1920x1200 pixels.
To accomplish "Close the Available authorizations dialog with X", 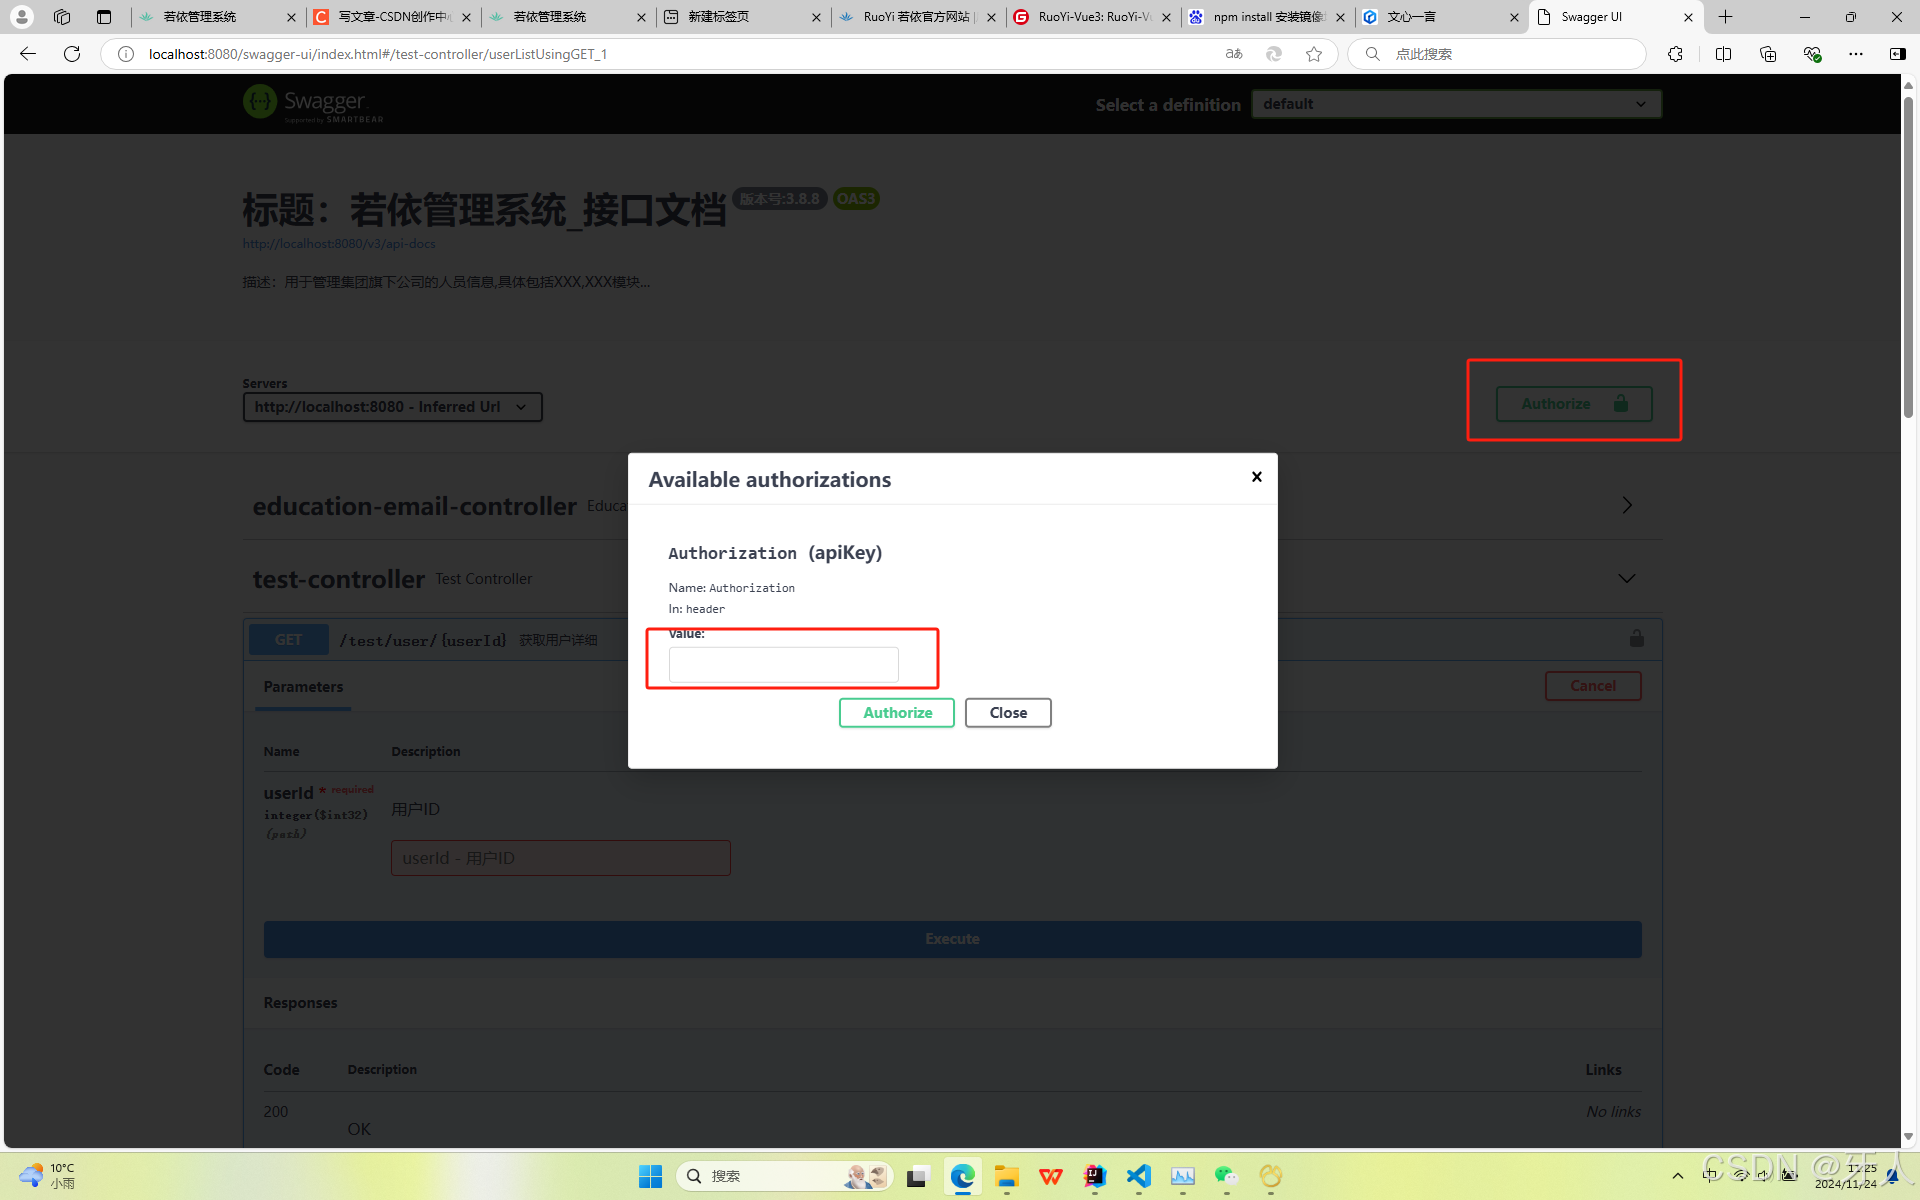I will pyautogui.click(x=1256, y=477).
